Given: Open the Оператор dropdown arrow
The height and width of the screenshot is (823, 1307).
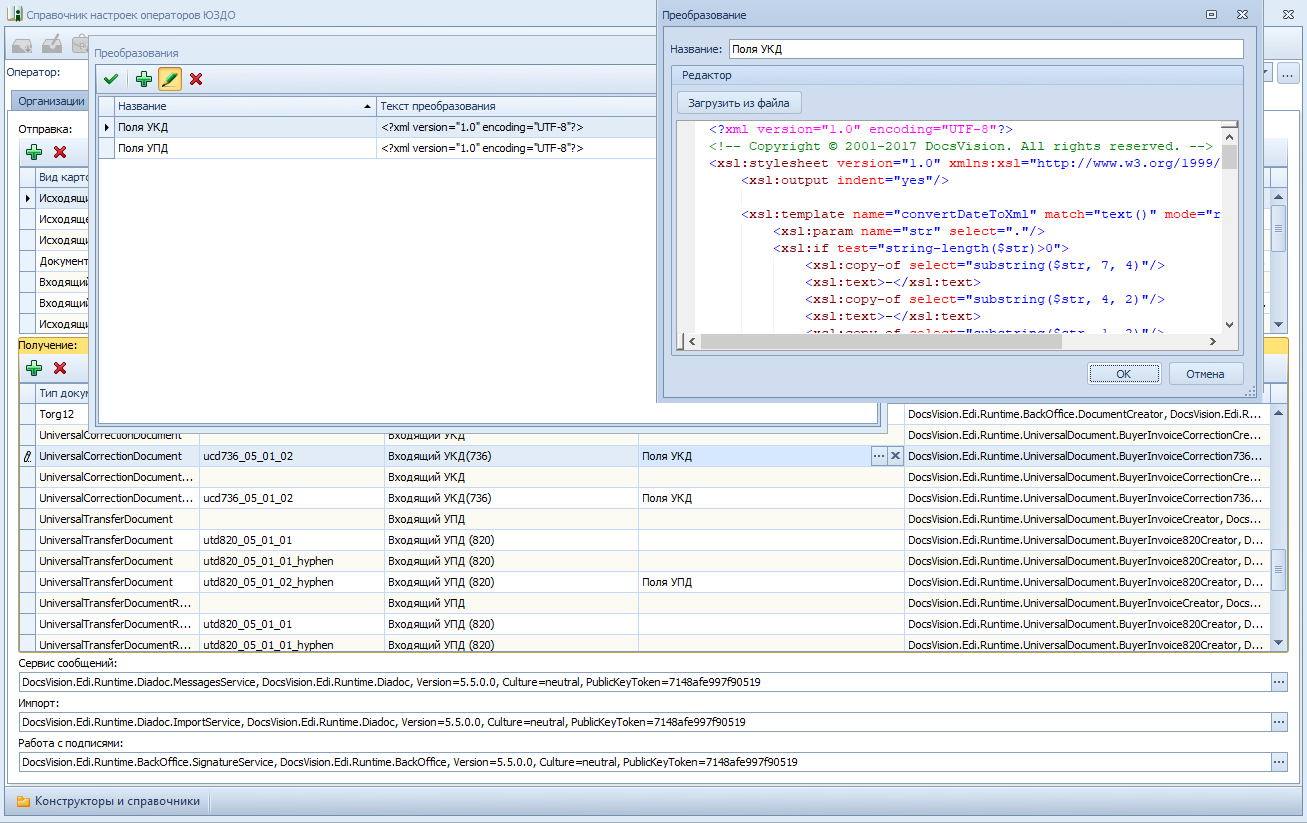Looking at the screenshot, I should [x=1267, y=73].
